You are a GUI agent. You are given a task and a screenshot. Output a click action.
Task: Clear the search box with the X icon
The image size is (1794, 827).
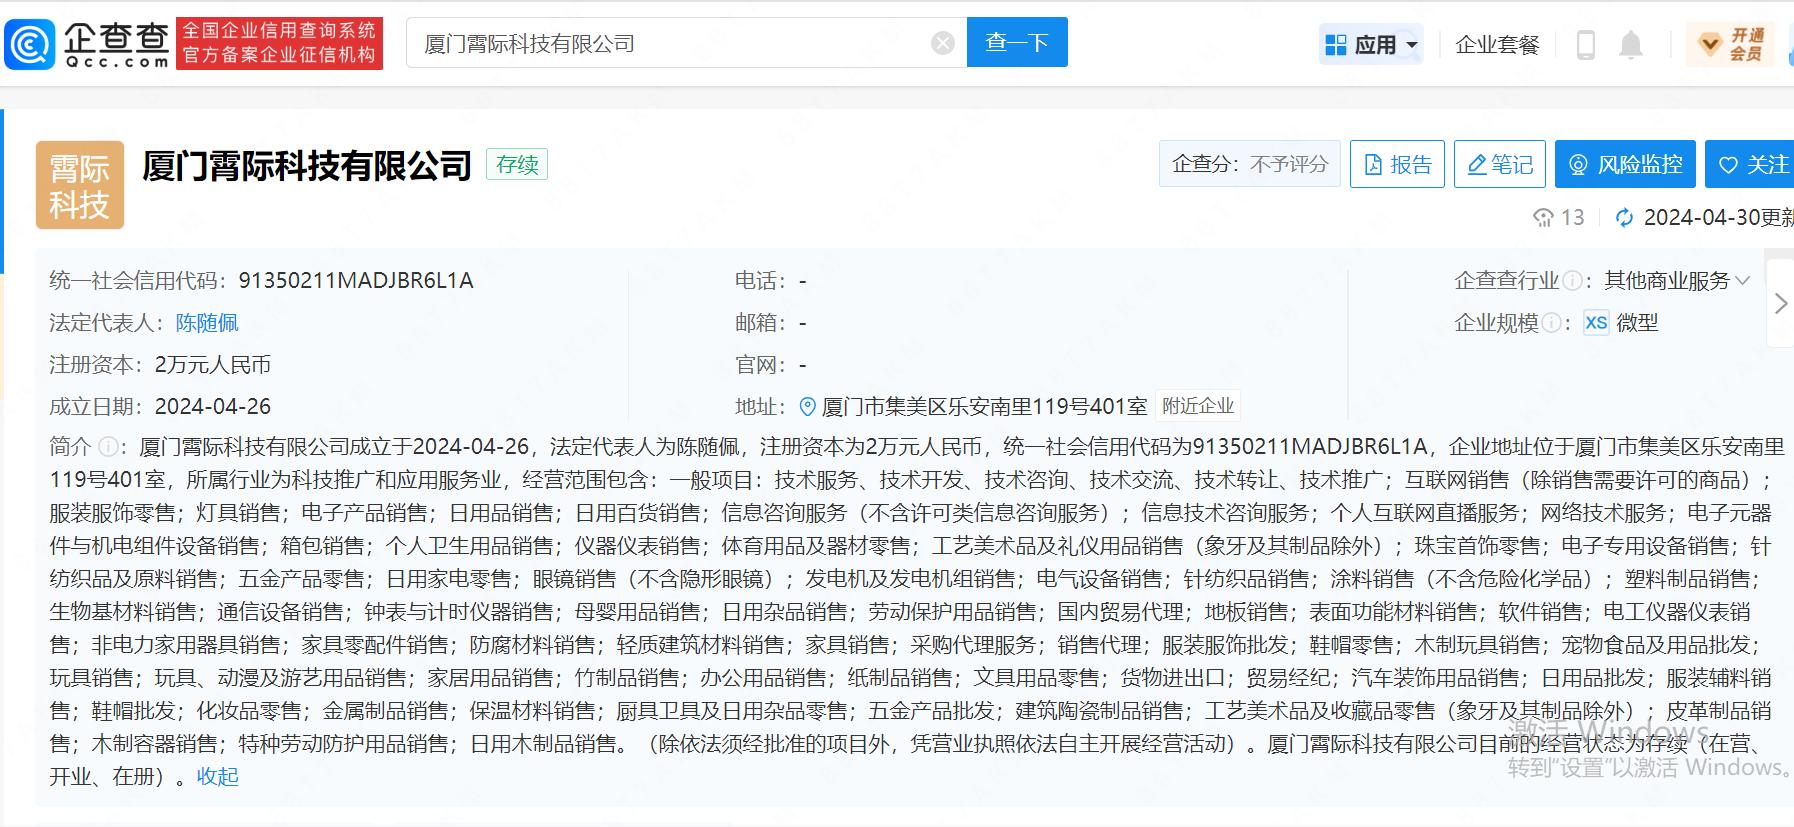coord(943,43)
